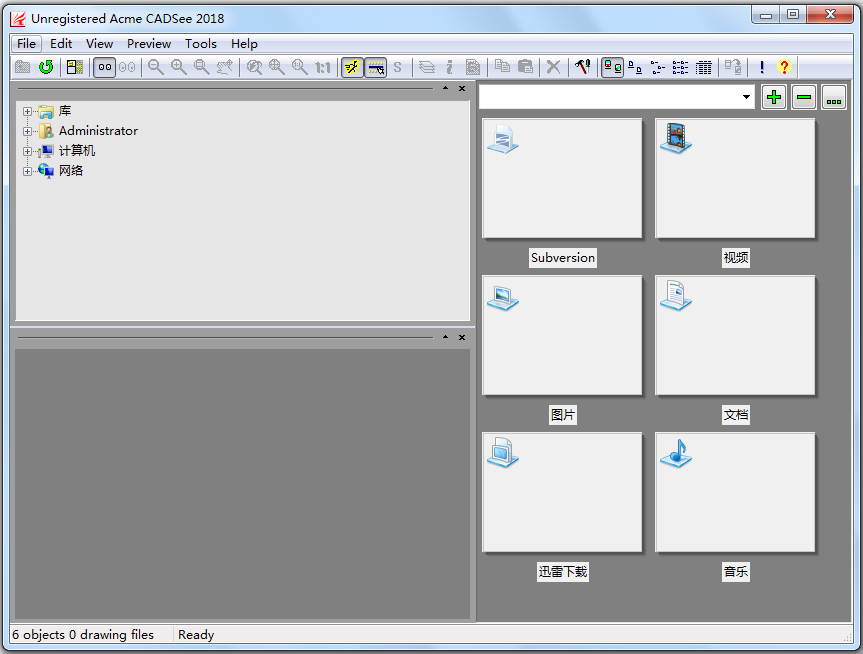The height and width of the screenshot is (654, 863).
Task: Open the File menu
Action: (26, 43)
